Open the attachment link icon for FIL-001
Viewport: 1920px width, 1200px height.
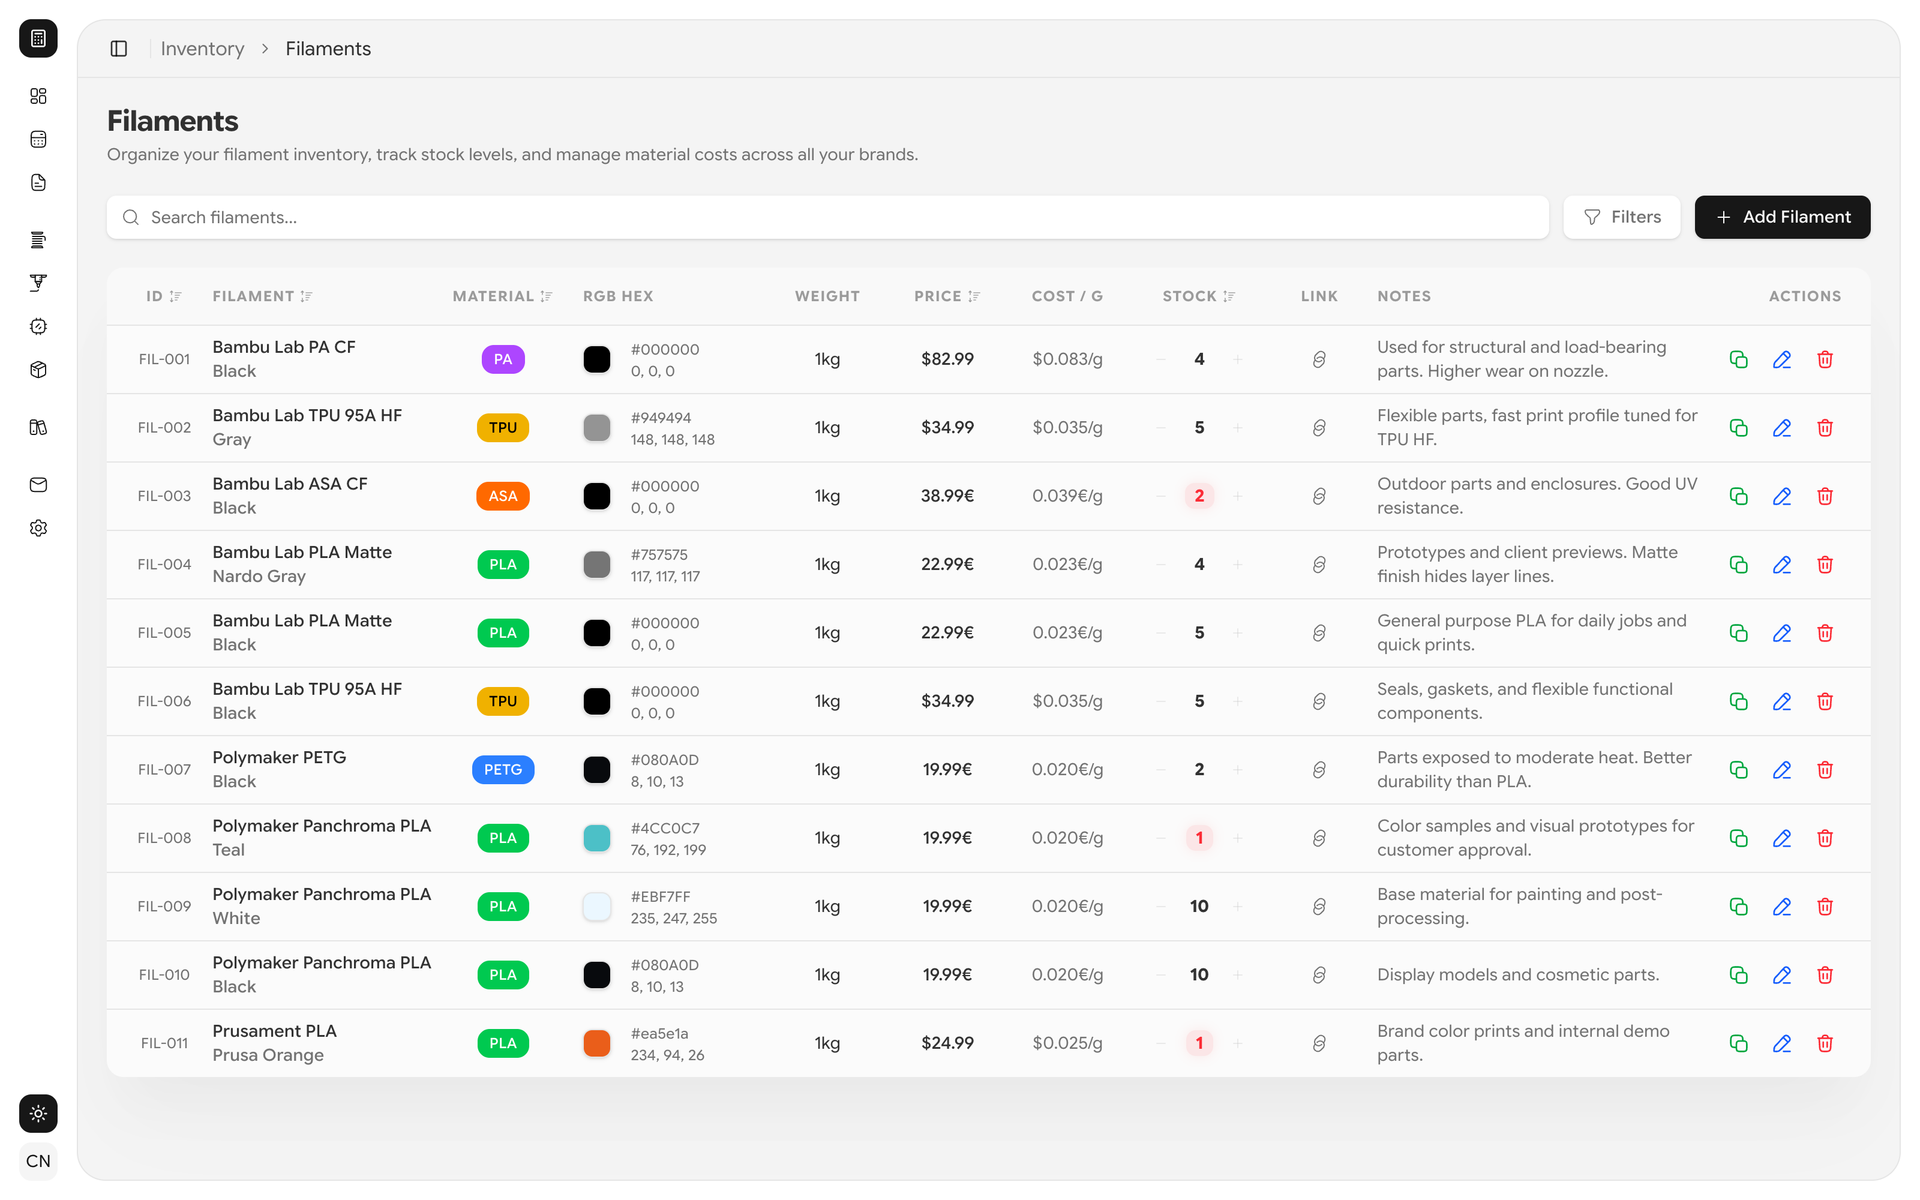[x=1319, y=359]
